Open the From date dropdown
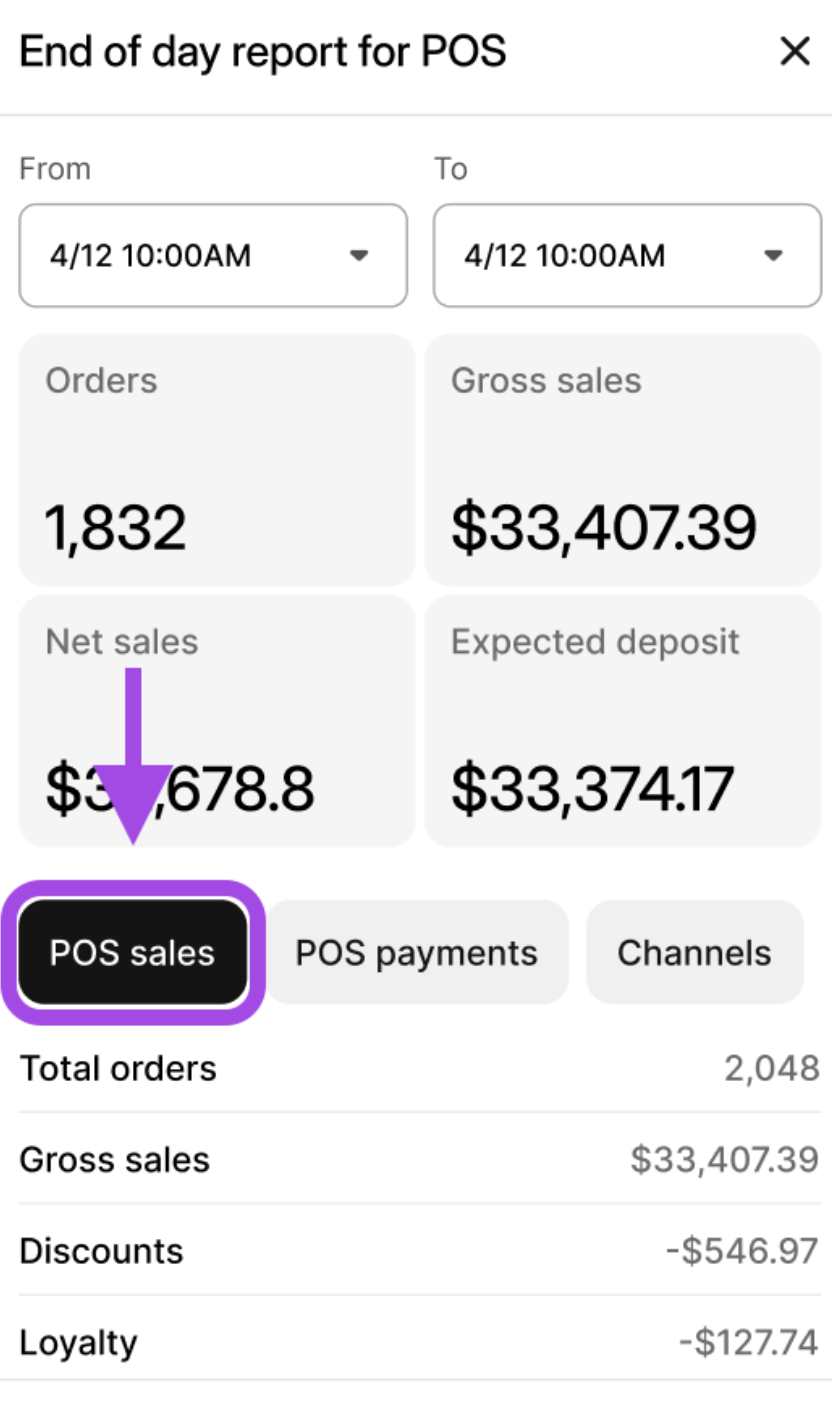 click(x=212, y=256)
